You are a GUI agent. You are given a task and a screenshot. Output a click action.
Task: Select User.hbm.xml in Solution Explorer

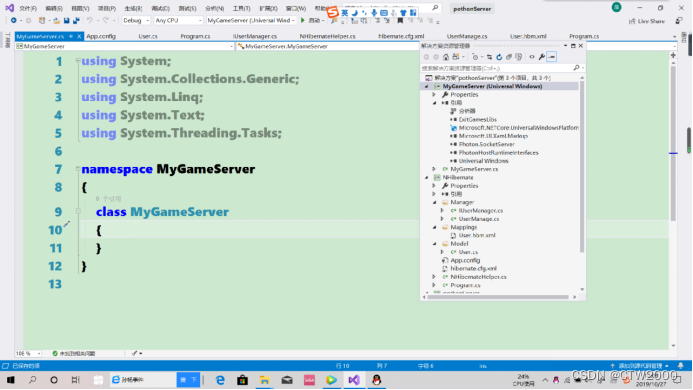[476, 236]
